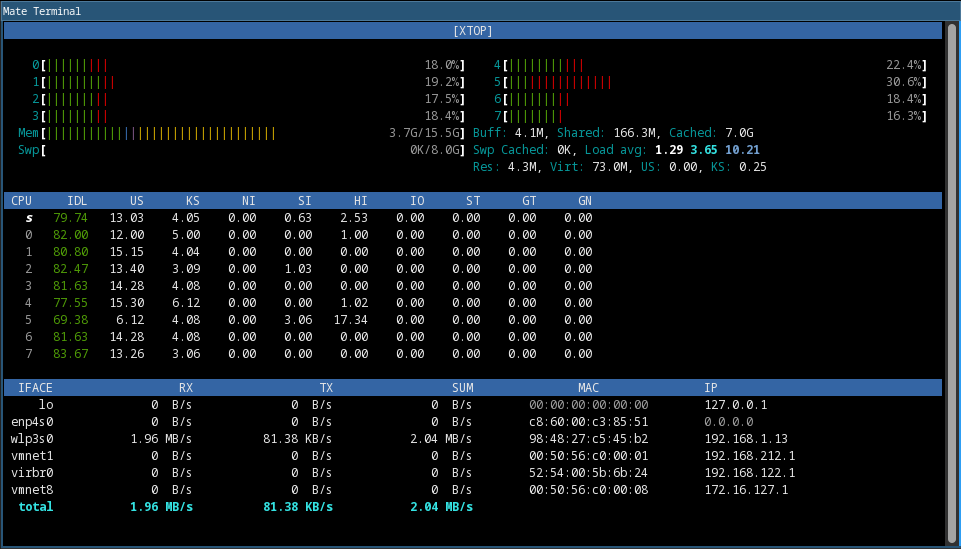Click the 15.15 US value for CPU 1
This screenshot has width=961, height=549.
[127, 252]
